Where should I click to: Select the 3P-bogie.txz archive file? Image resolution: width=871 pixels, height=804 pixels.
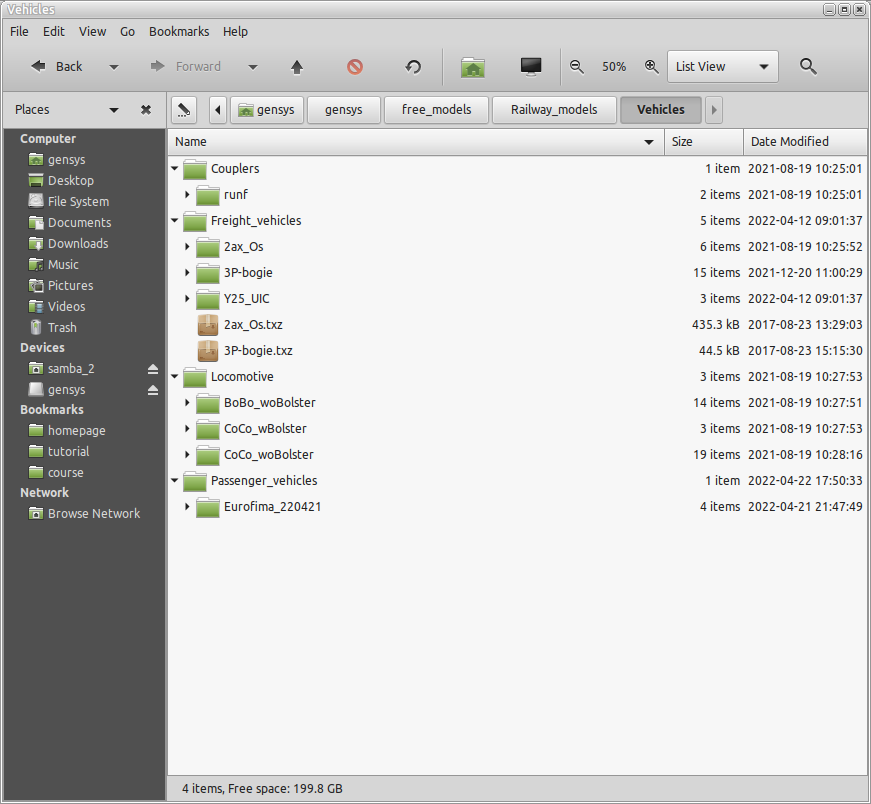coord(258,351)
